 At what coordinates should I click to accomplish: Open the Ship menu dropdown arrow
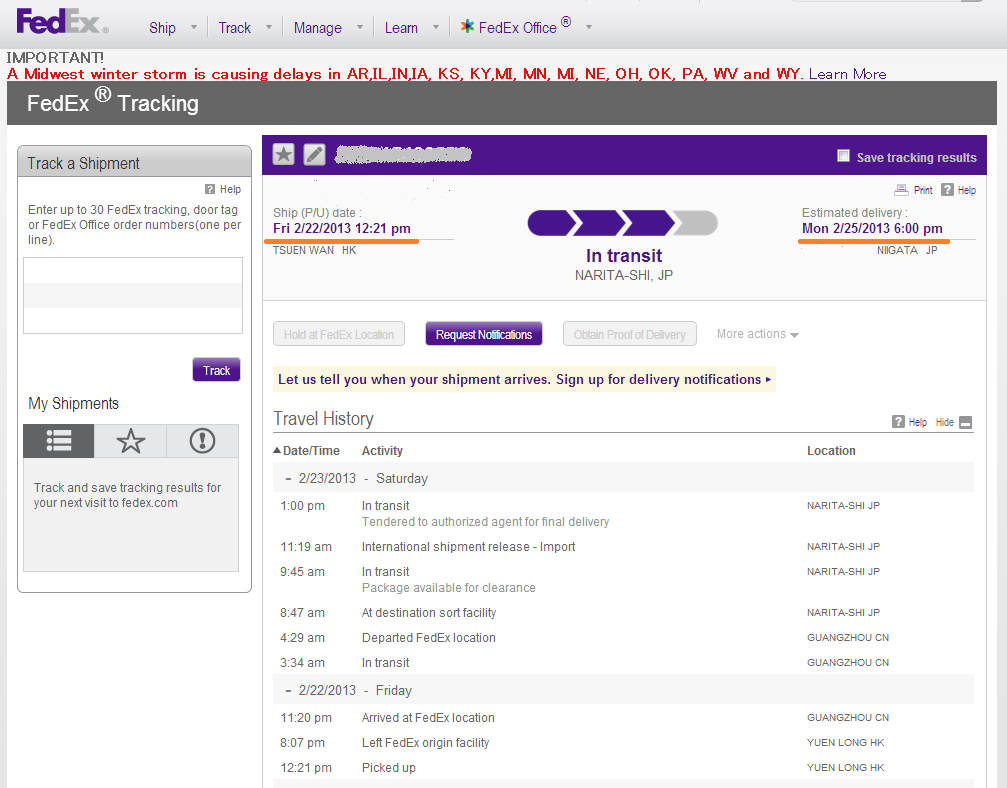point(194,27)
